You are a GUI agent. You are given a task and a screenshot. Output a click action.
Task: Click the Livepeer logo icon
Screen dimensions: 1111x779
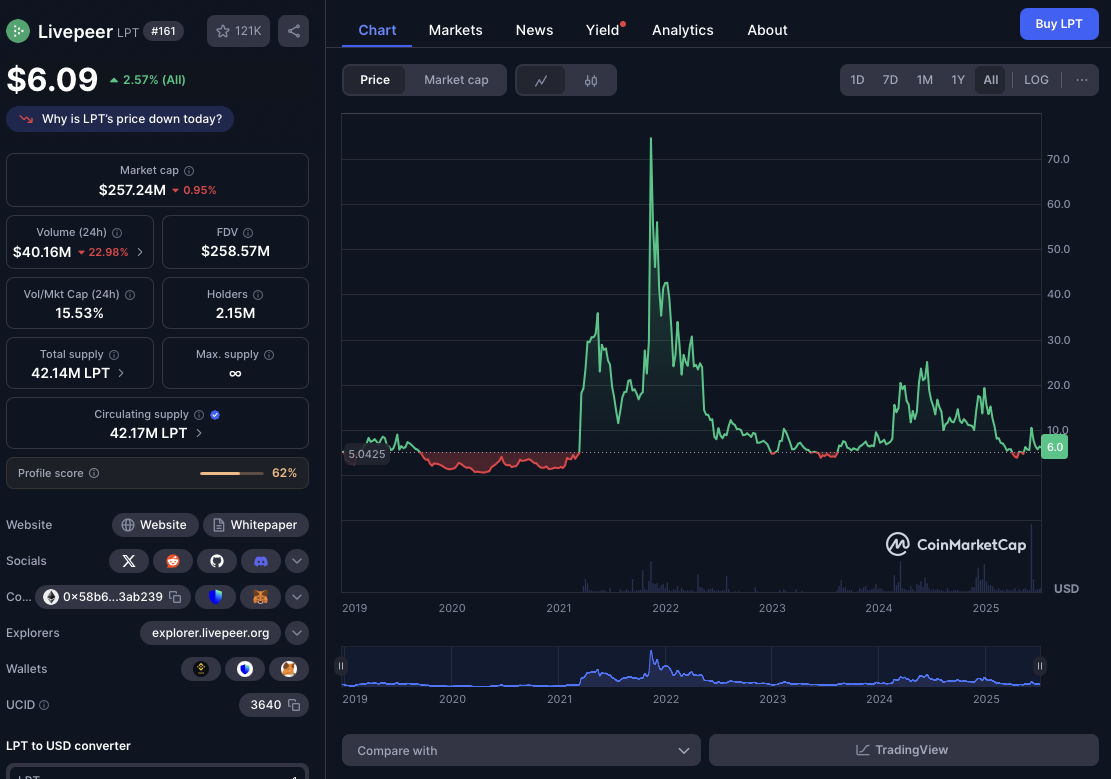click(18, 31)
